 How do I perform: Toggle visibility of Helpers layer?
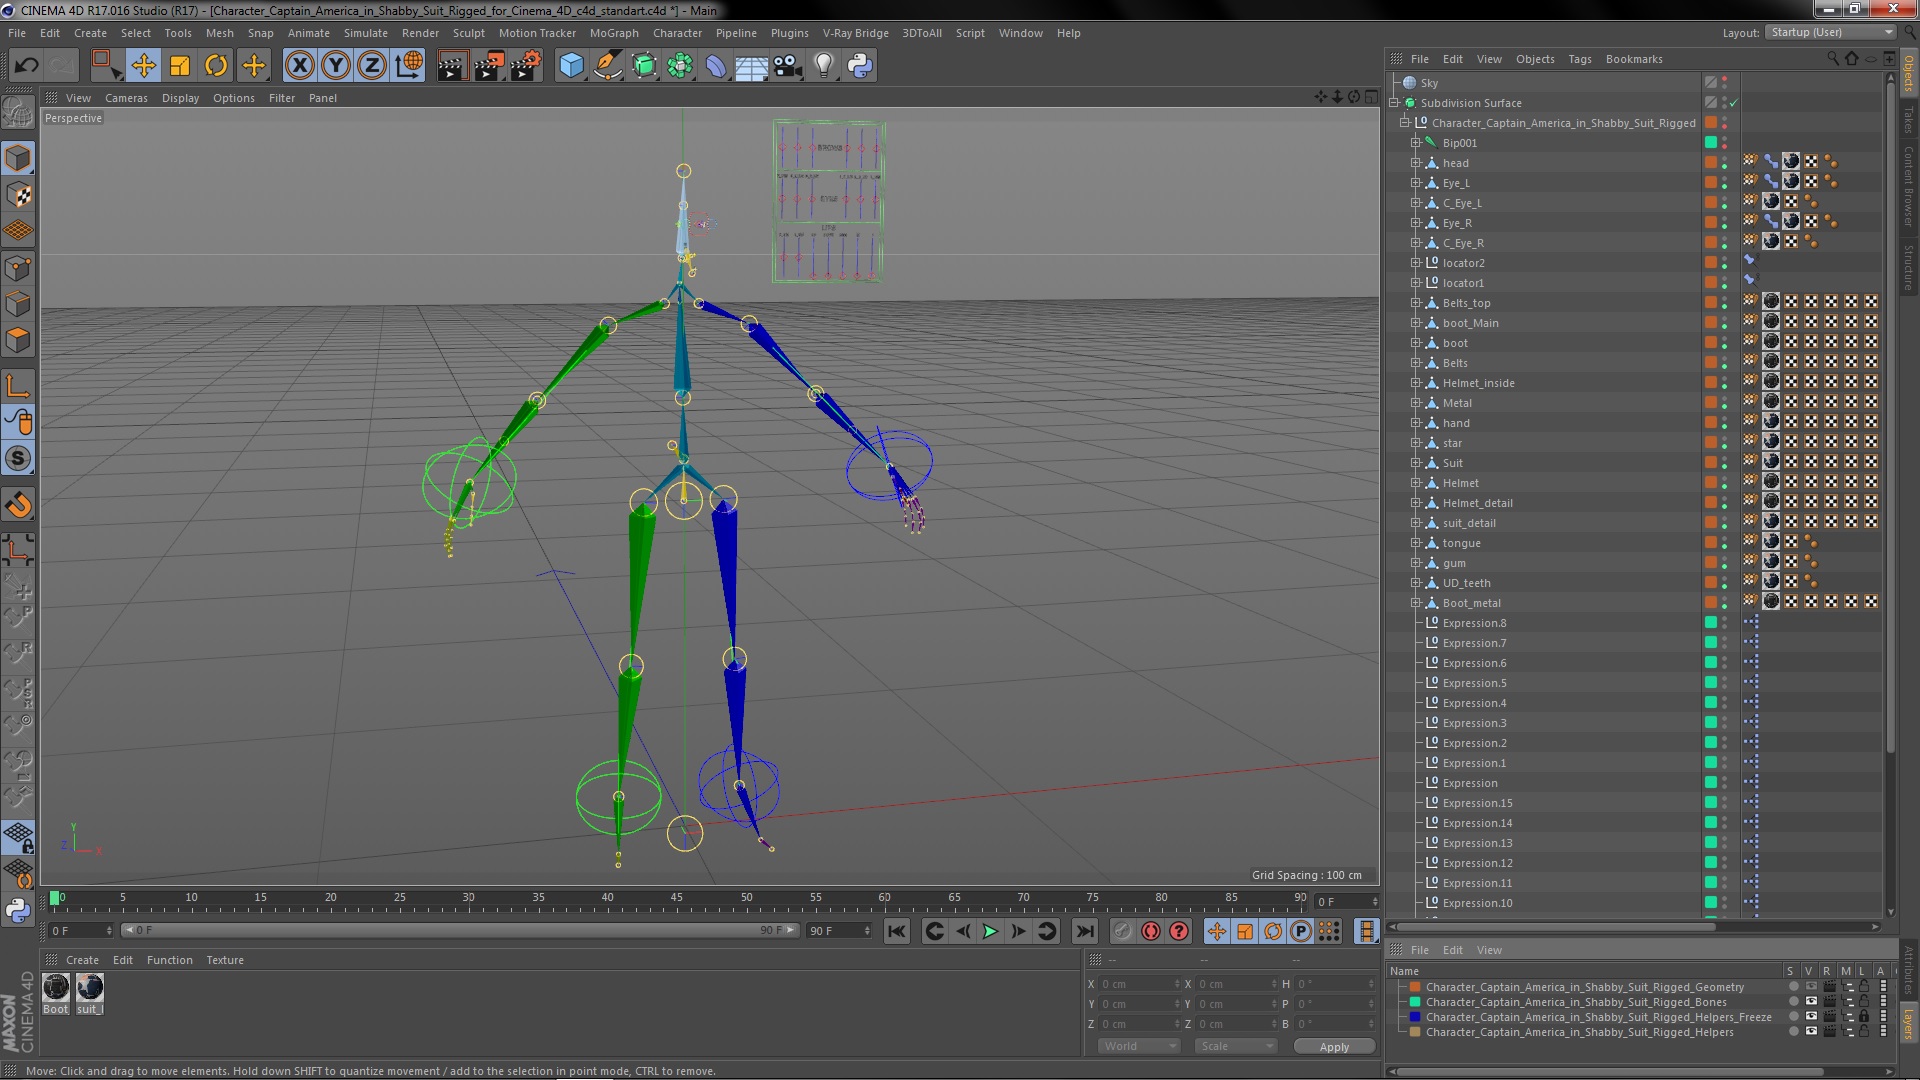coord(1811,1032)
